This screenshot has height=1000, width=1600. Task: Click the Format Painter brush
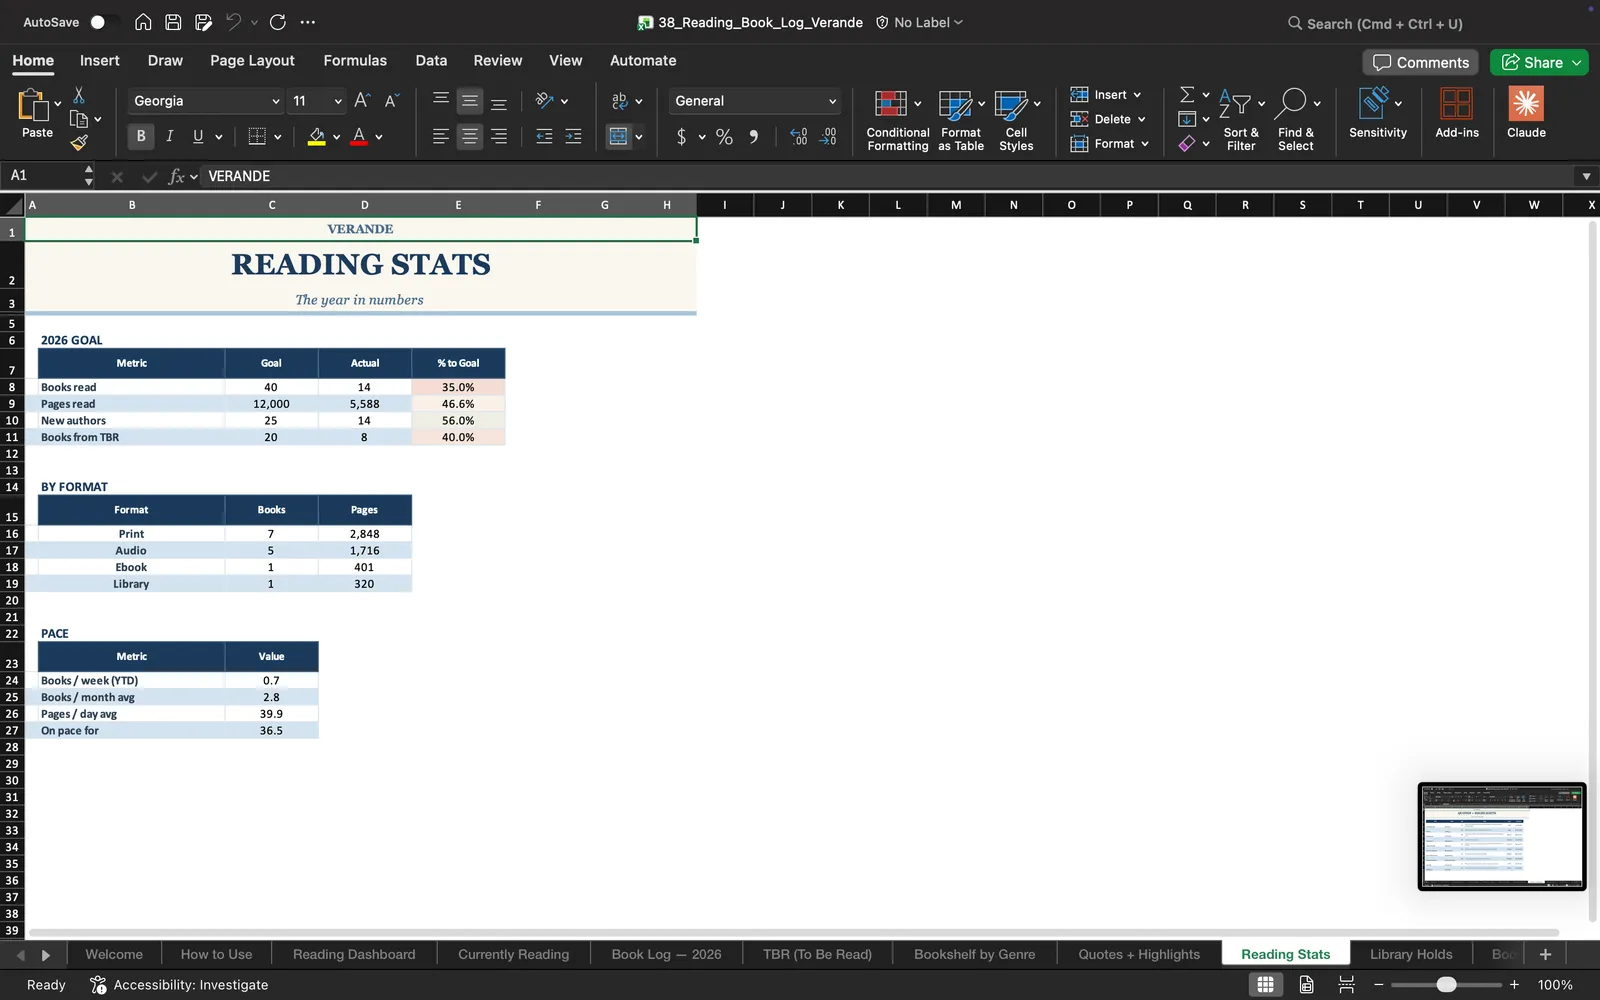point(79,143)
